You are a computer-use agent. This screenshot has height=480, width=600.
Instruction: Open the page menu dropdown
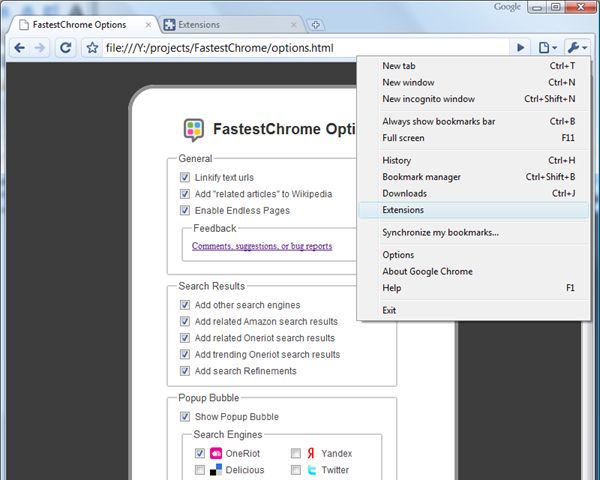pos(548,48)
